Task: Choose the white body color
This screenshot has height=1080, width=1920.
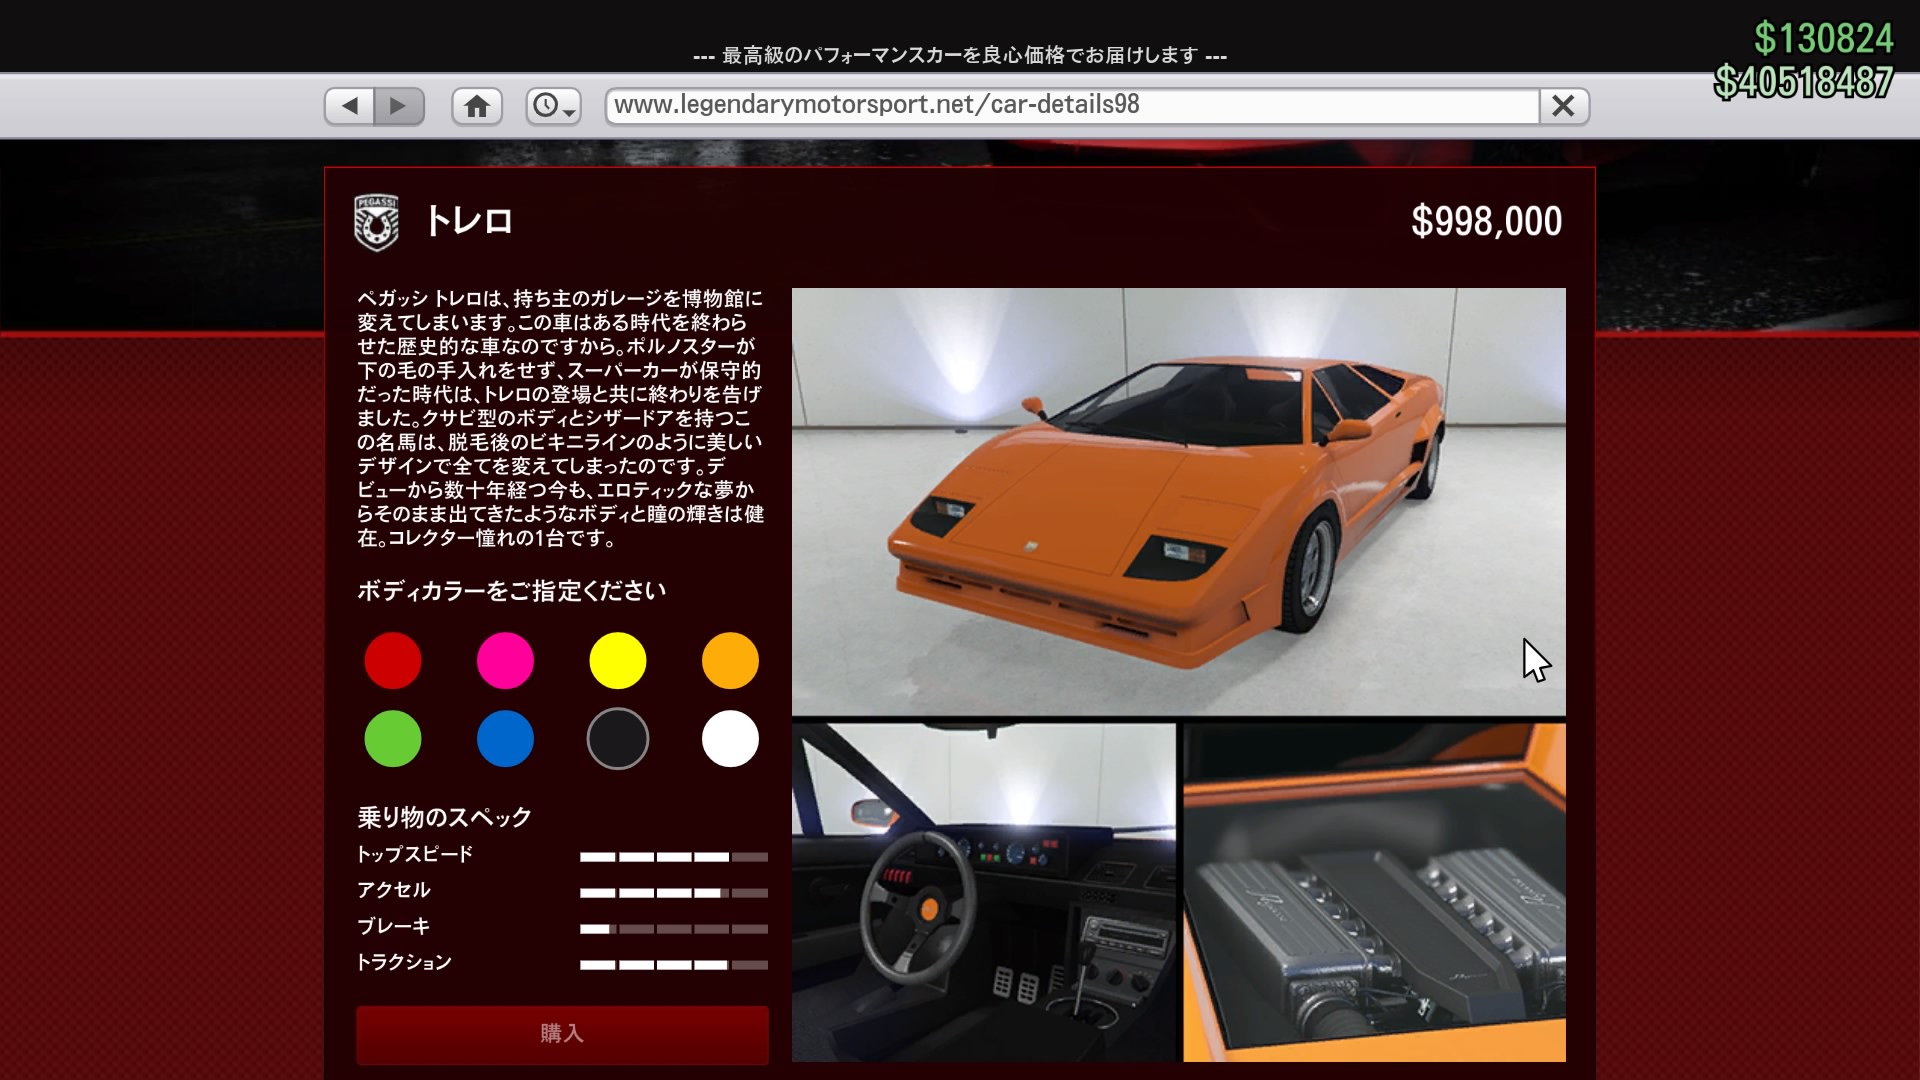Action: tap(730, 739)
